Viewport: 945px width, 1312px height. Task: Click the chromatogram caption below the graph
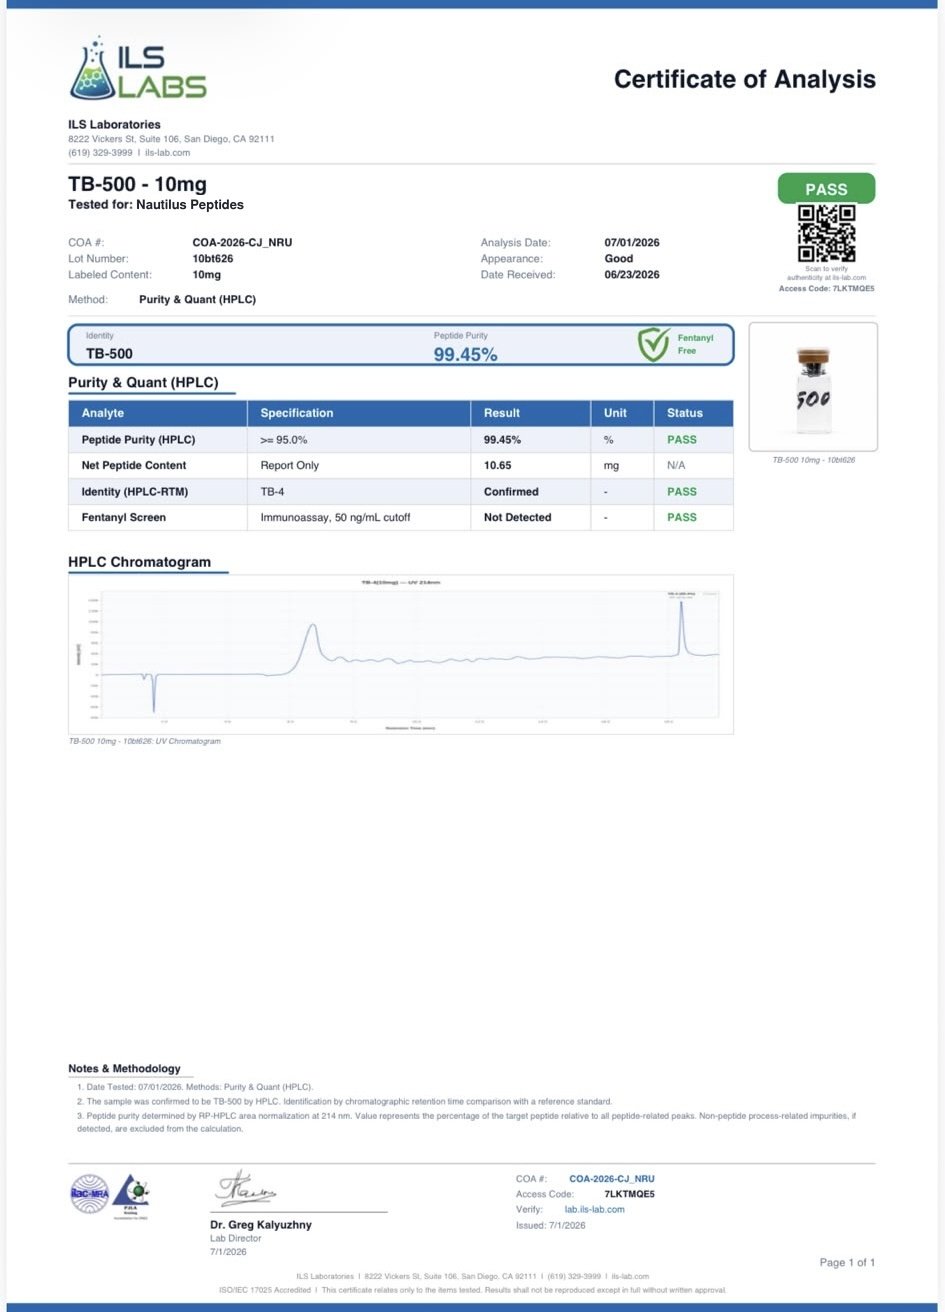(144, 741)
